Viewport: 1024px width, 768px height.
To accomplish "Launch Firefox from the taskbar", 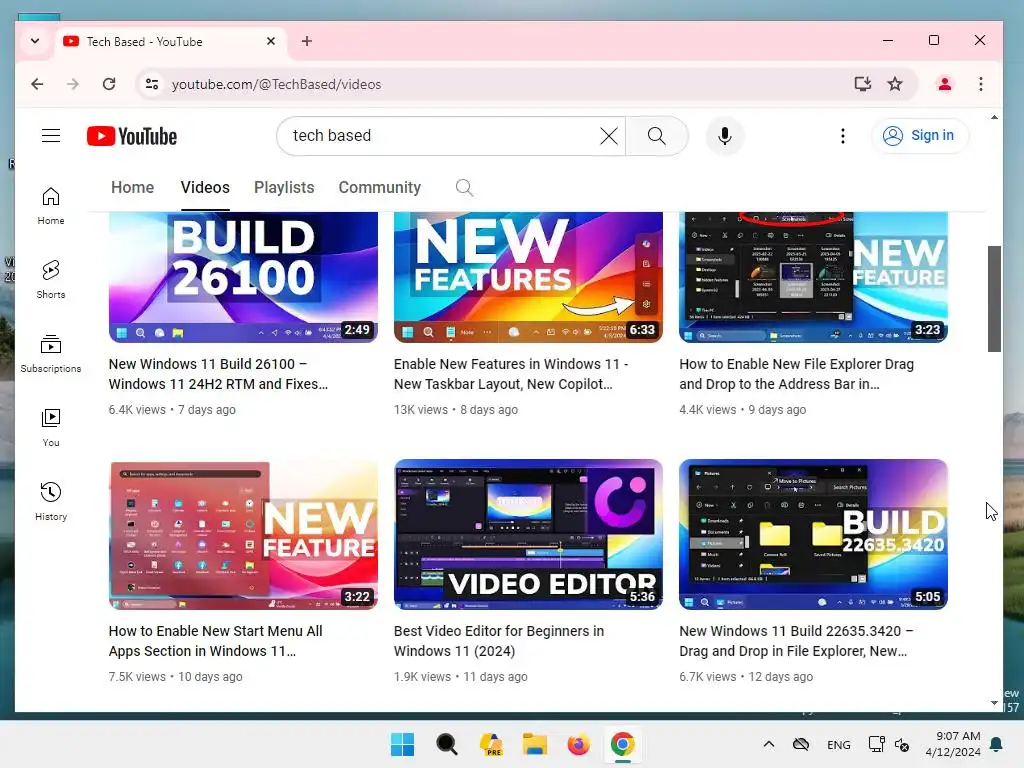I will tap(578, 744).
